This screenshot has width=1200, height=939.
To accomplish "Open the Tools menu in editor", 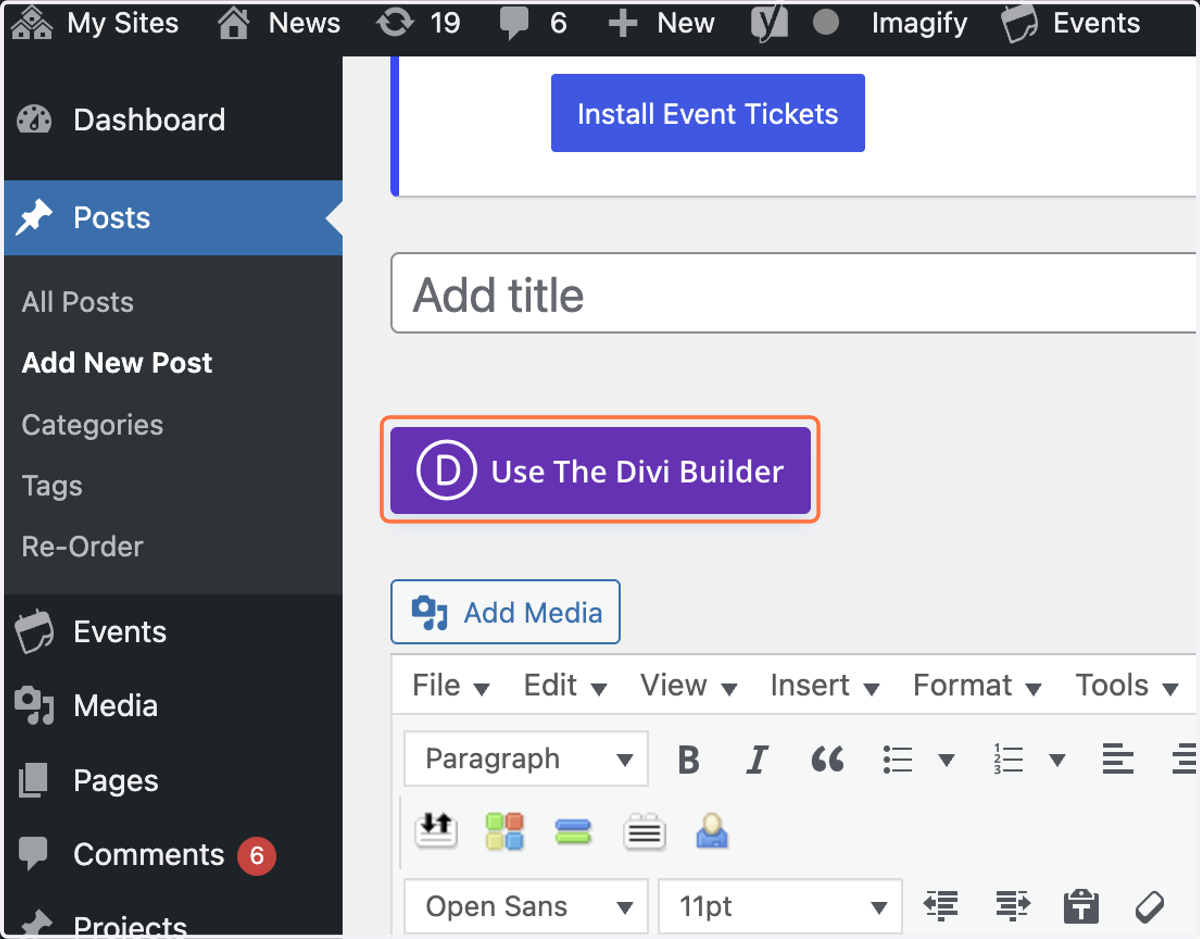I will coord(1127,685).
